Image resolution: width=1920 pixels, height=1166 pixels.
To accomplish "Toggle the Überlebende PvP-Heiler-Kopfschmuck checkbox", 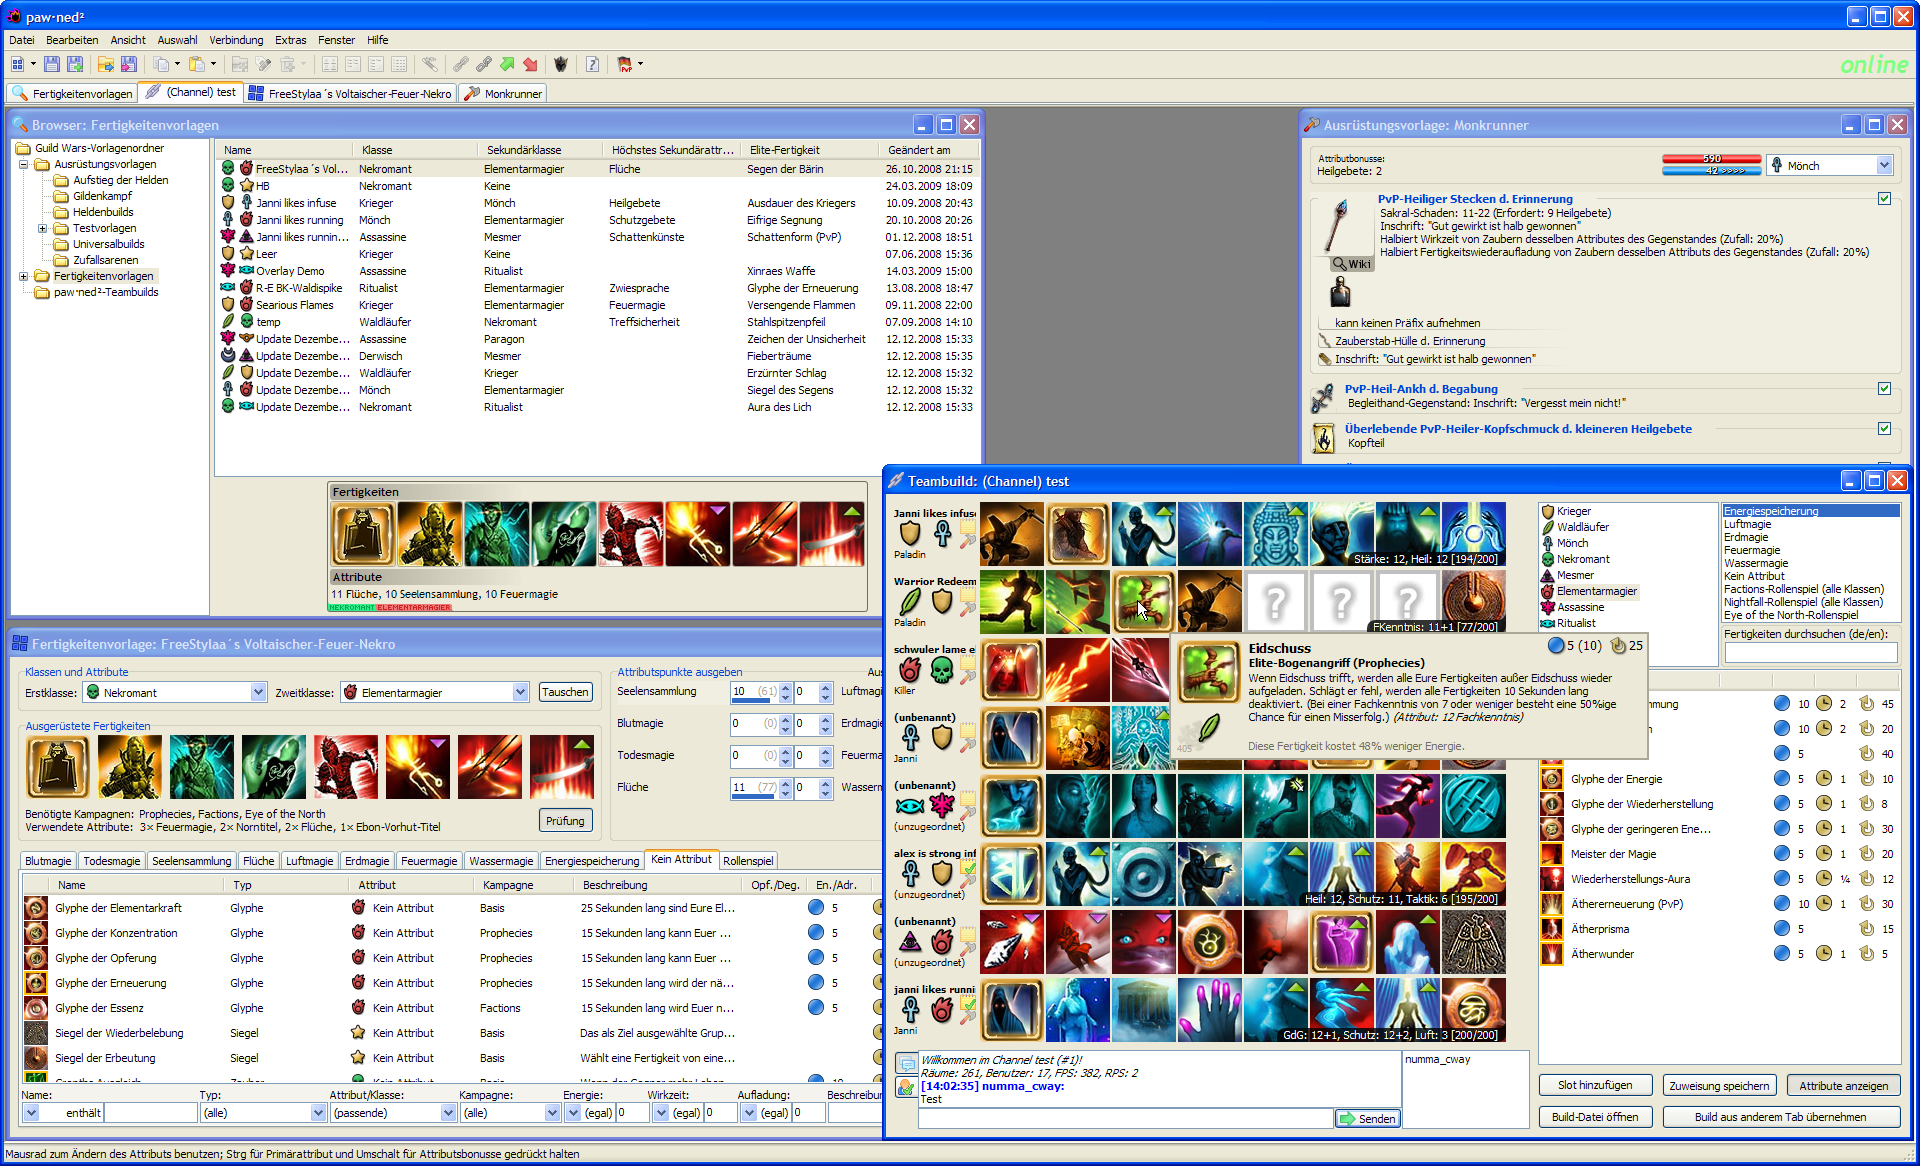I will [1884, 429].
